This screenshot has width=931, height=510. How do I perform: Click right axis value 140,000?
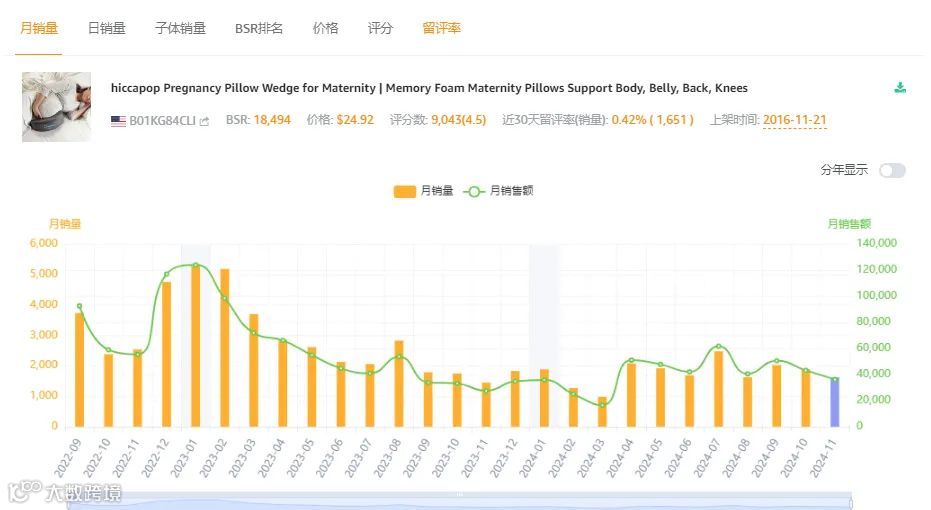click(x=876, y=243)
